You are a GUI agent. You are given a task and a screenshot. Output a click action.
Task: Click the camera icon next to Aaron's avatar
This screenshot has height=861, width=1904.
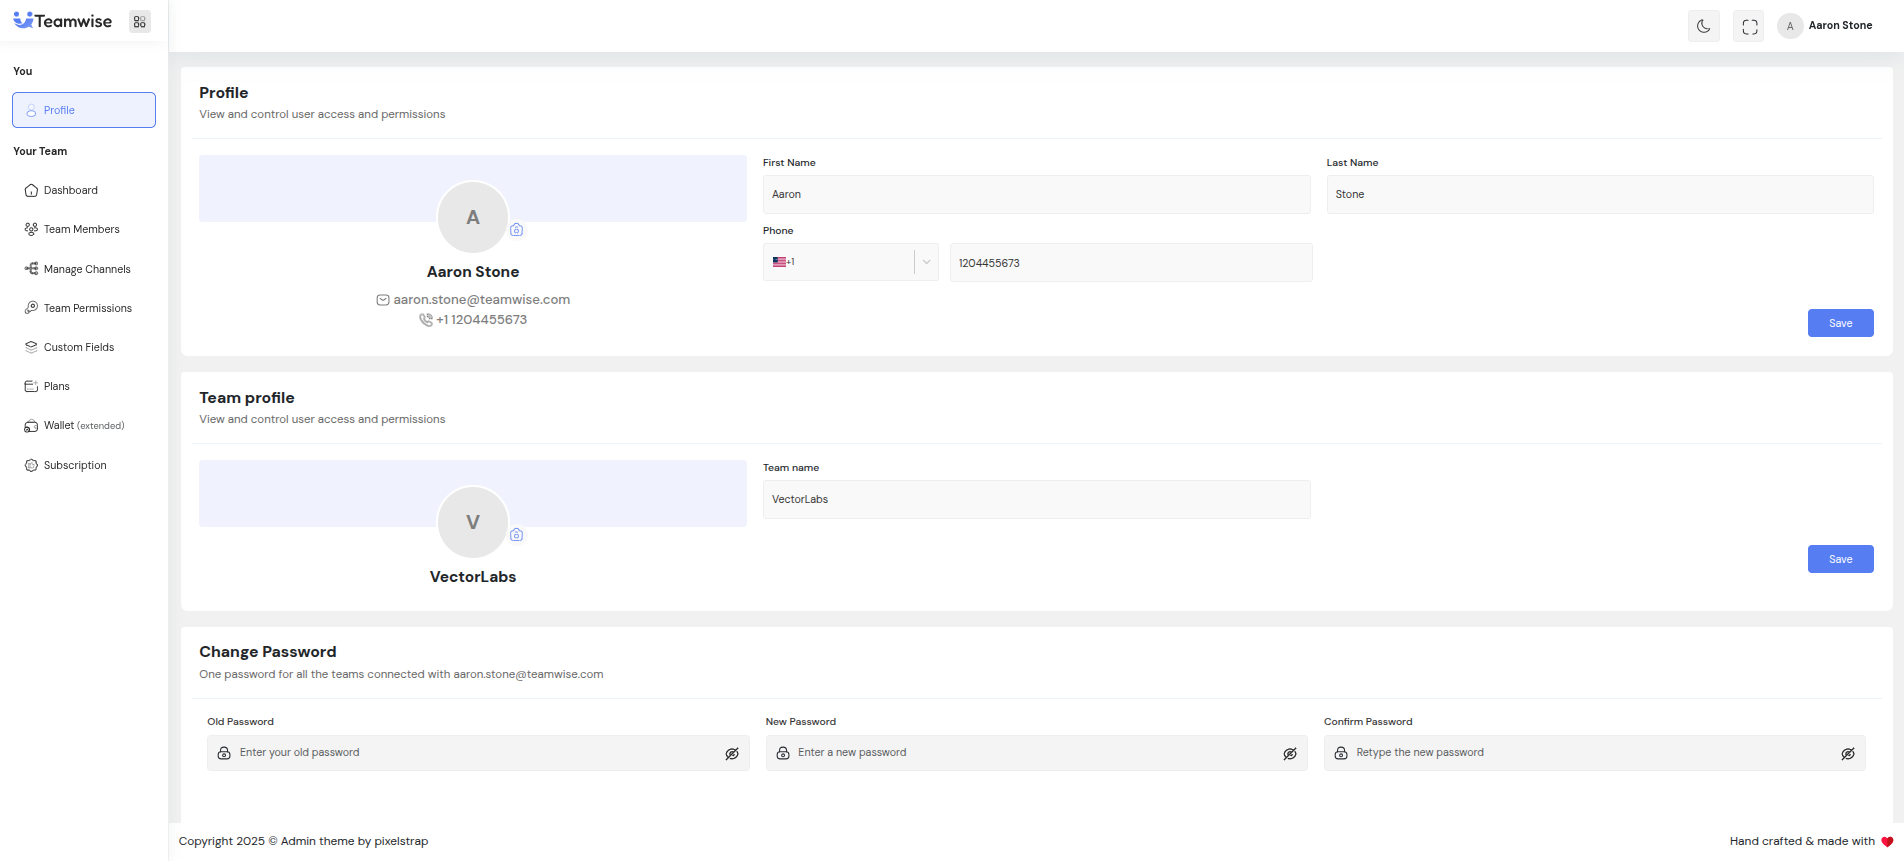pyautogui.click(x=517, y=230)
